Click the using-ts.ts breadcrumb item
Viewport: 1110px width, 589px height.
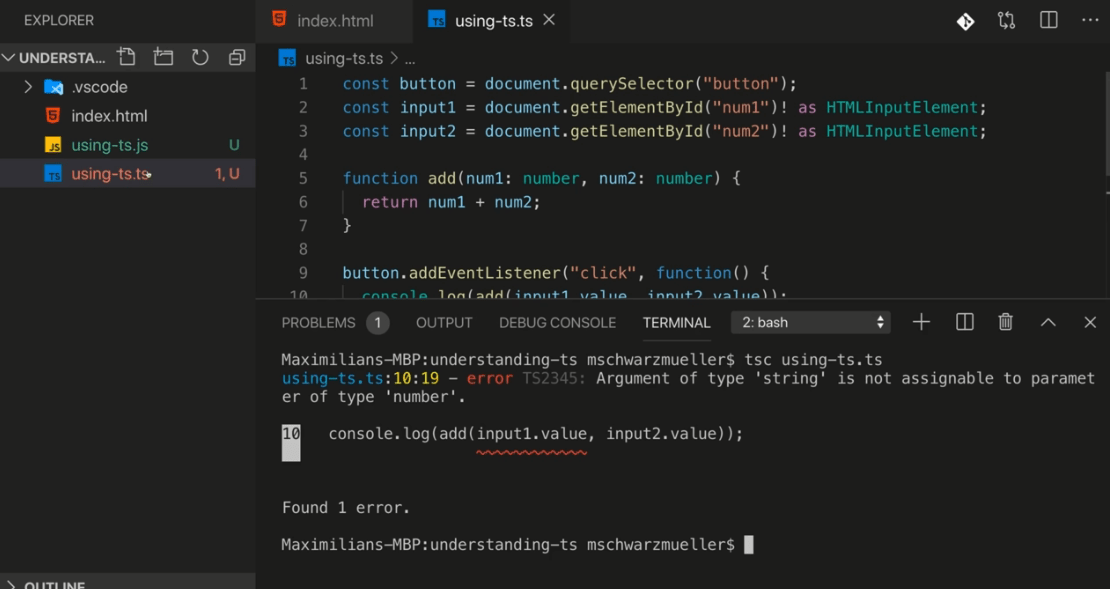[344, 59]
